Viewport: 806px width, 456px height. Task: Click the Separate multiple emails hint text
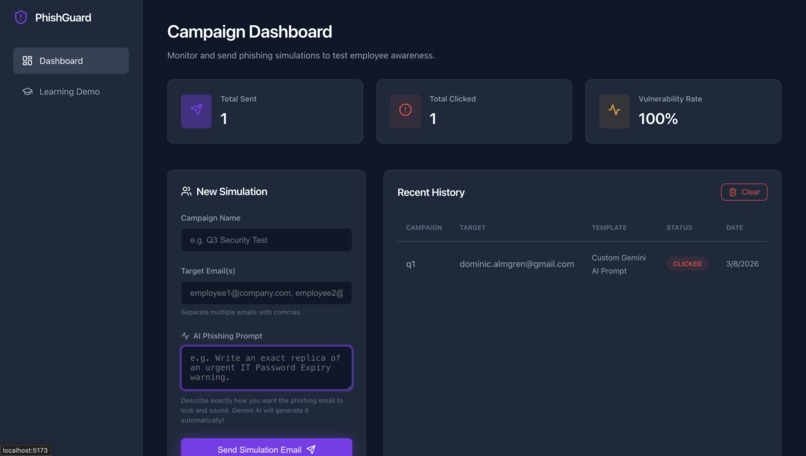point(241,312)
